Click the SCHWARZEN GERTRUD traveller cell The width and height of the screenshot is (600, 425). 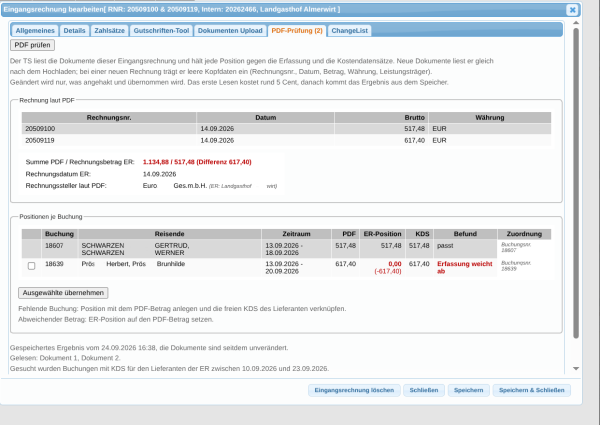pos(170,249)
